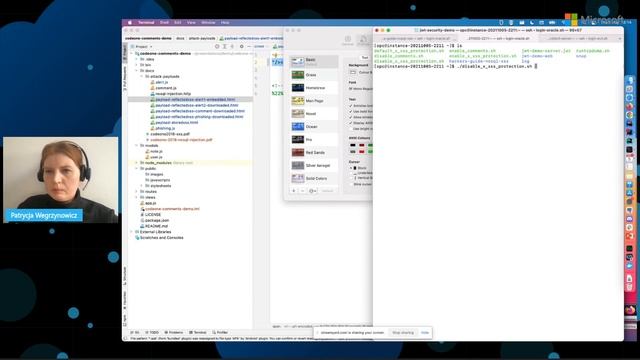Collapse the models folder

point(137,145)
